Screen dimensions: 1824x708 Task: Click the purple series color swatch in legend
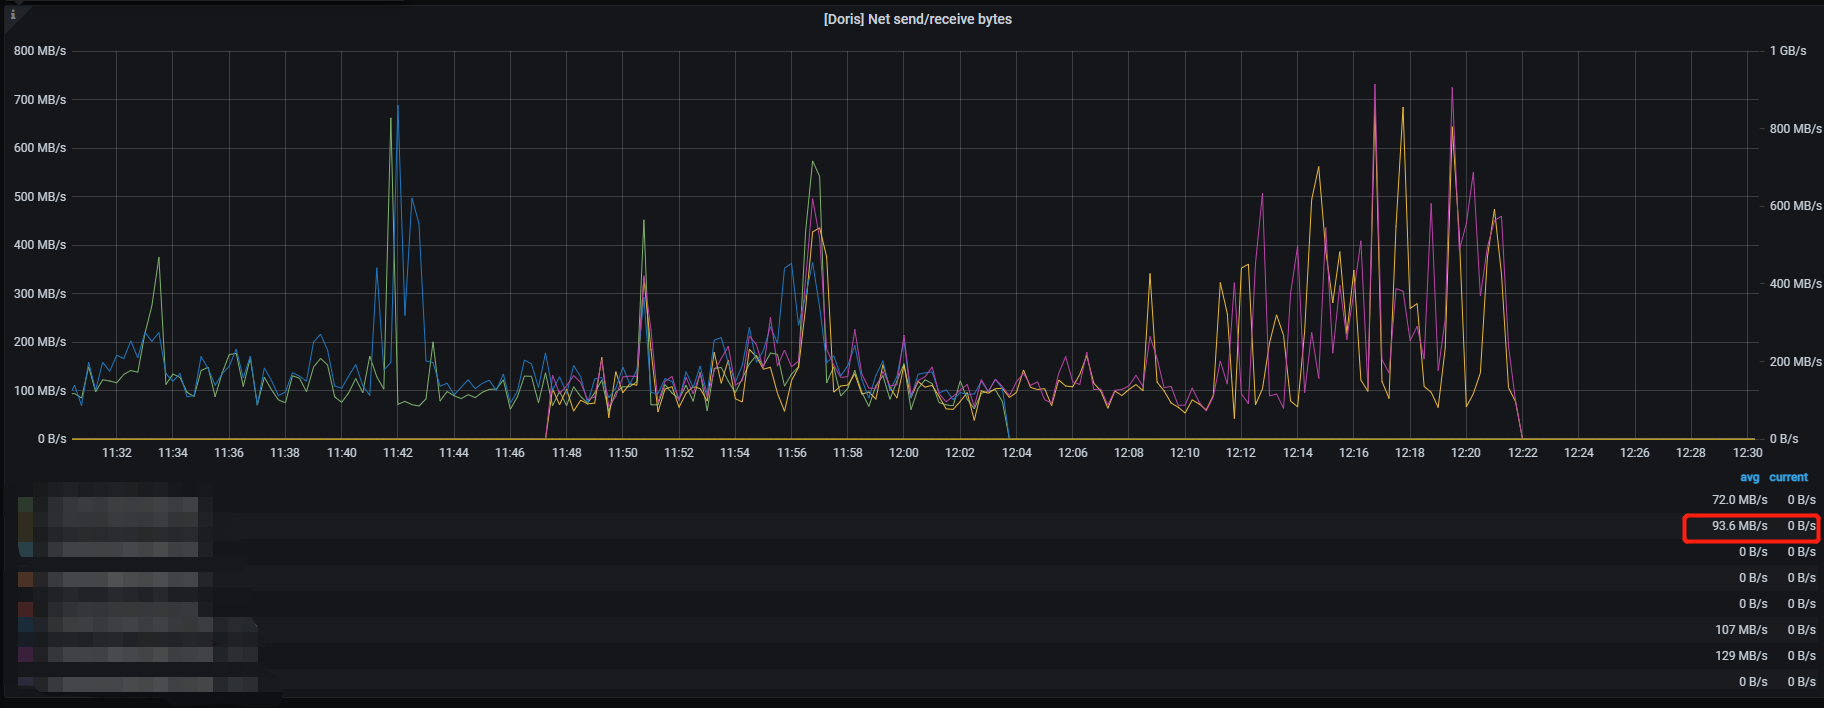26,655
